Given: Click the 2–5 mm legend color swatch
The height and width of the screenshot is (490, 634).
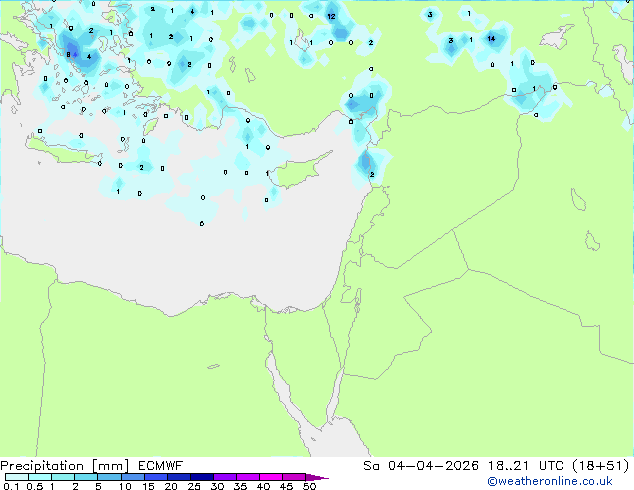Looking at the screenshot, I should click(86, 477).
